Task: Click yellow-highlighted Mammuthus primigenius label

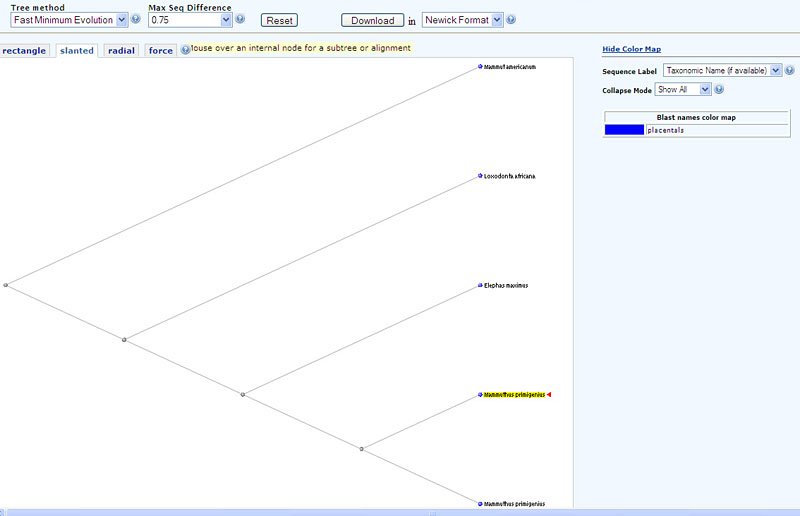Action: (514, 395)
